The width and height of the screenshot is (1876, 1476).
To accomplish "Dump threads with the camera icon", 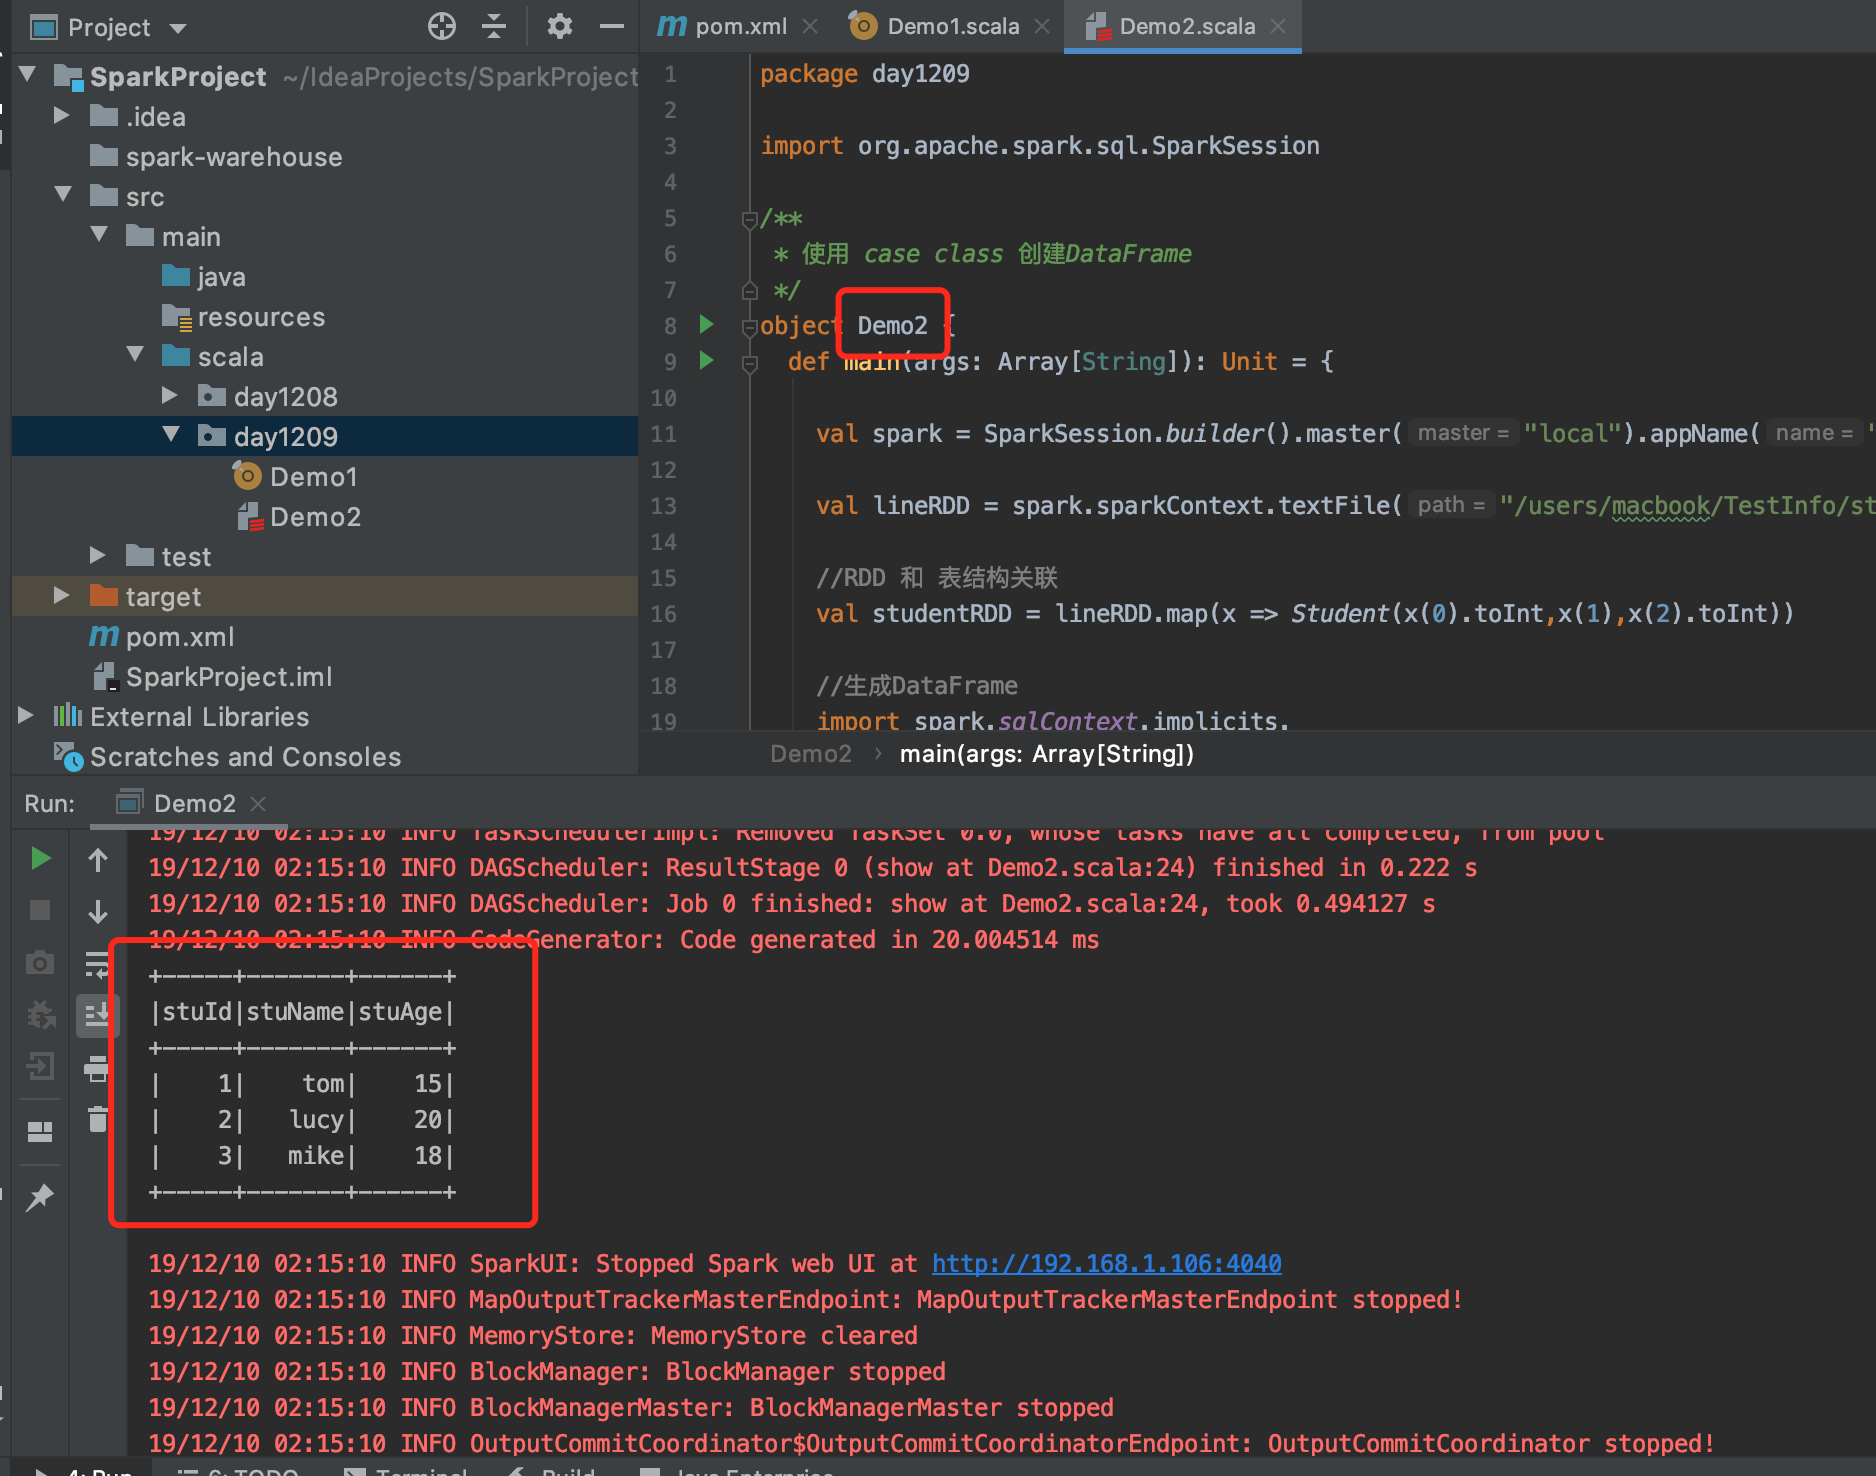I will [x=40, y=963].
